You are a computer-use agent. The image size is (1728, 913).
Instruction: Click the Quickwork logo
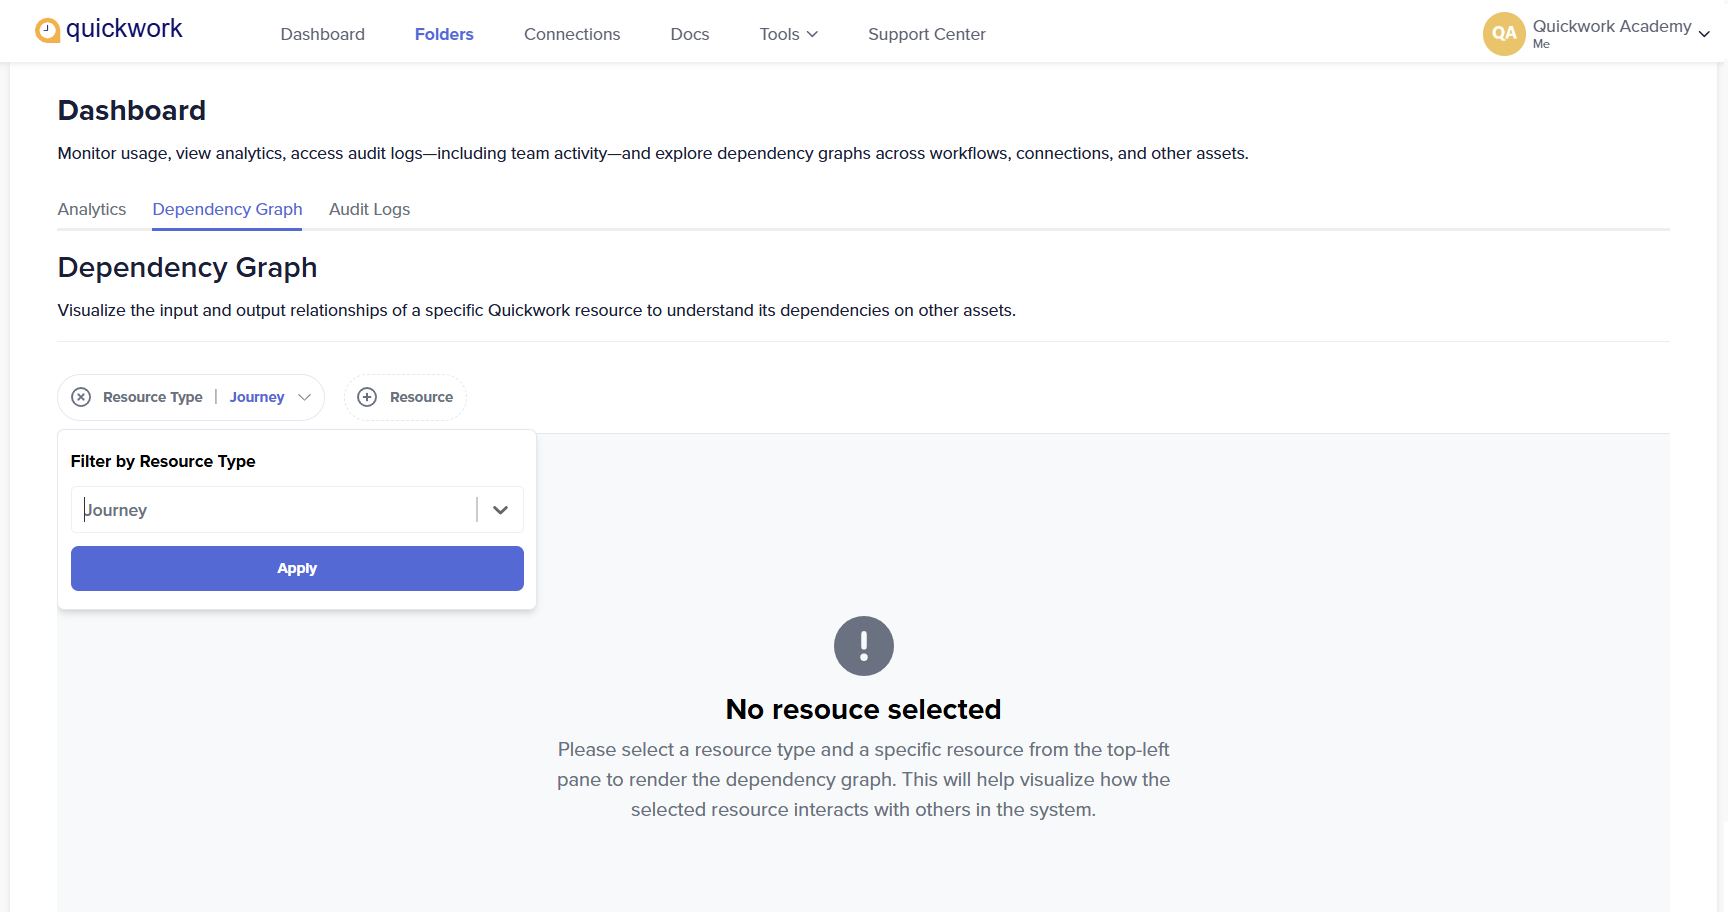click(x=109, y=30)
